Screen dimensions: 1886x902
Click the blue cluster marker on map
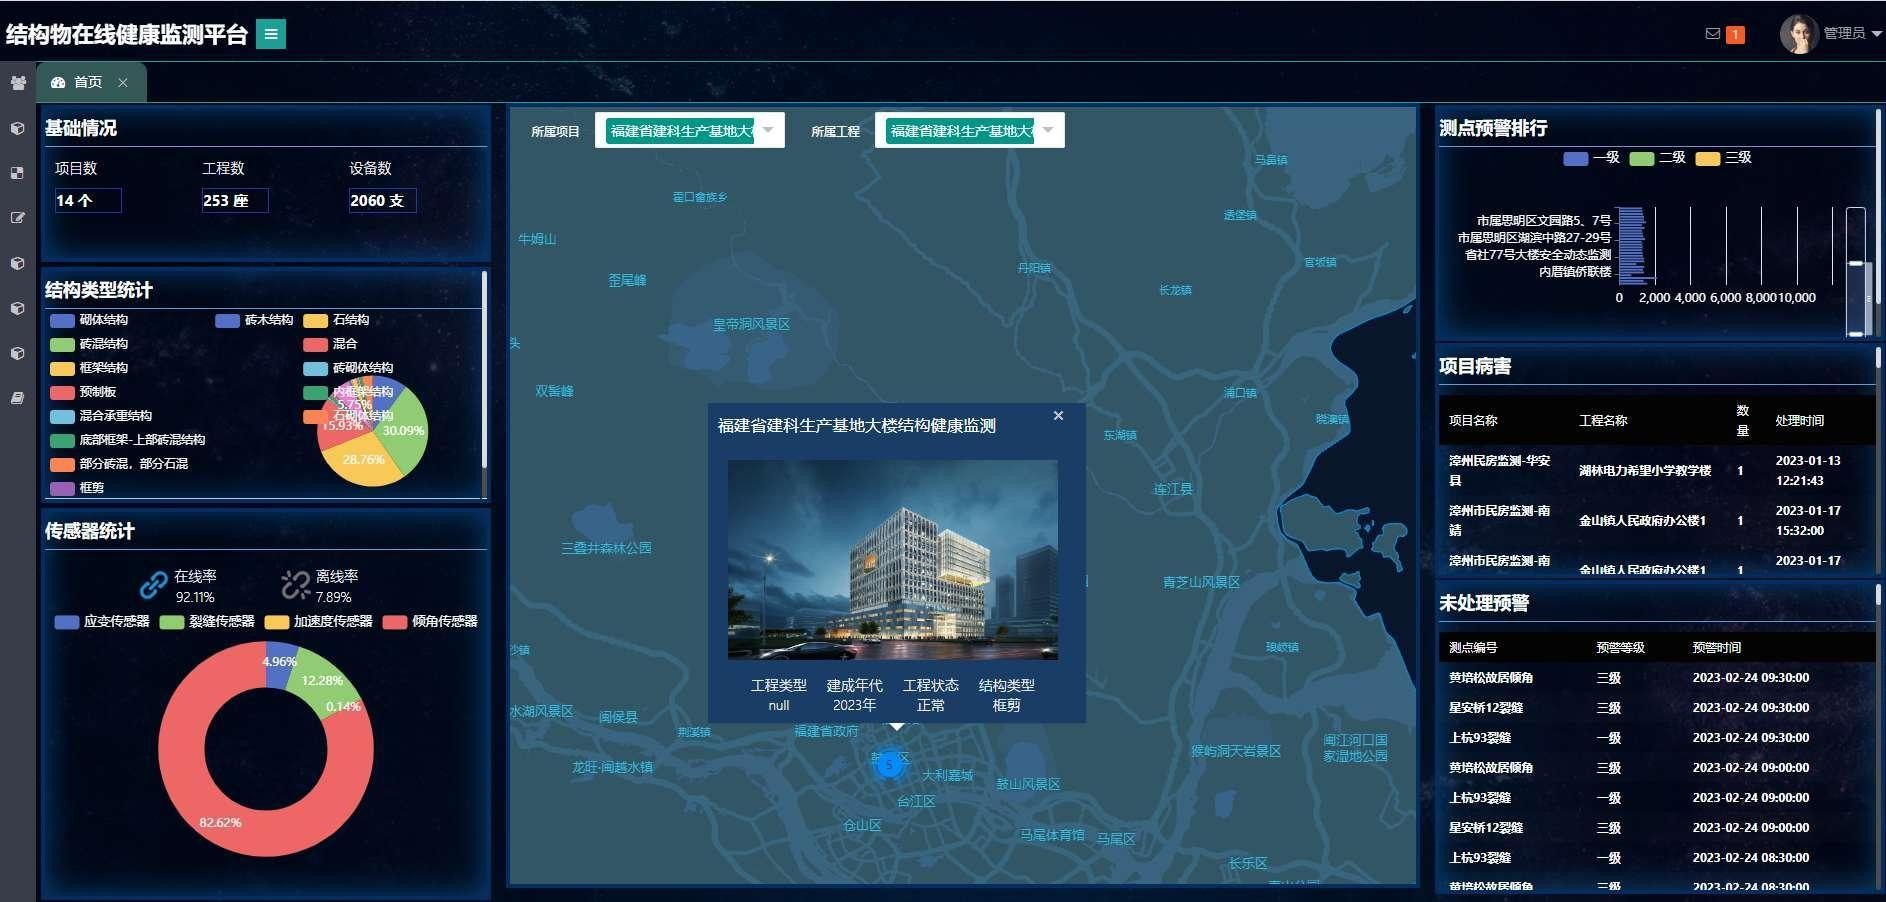(889, 765)
